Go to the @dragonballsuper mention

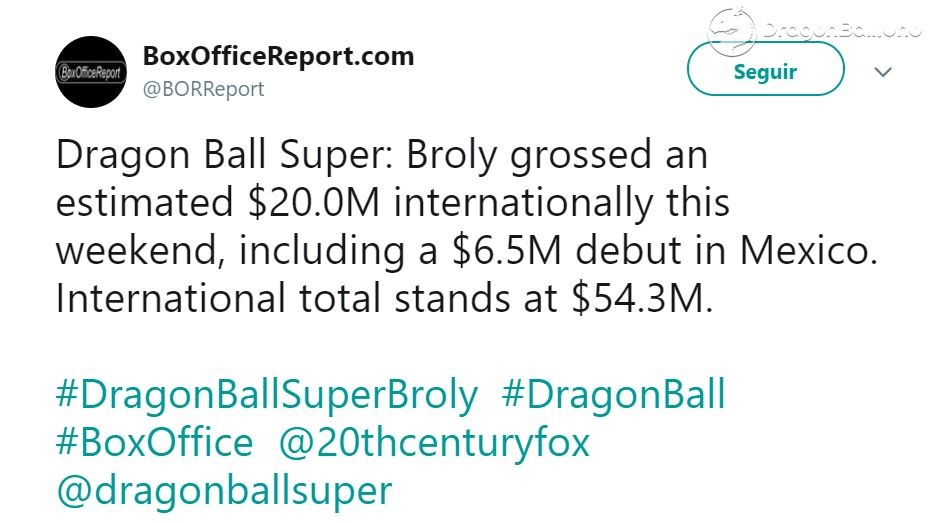pyautogui.click(x=224, y=493)
